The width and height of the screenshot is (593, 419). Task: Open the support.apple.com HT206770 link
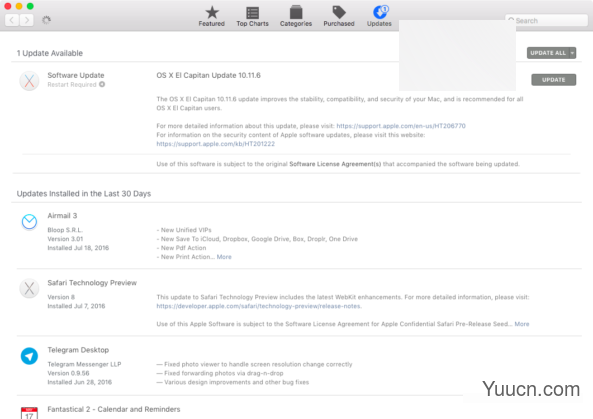[401, 126]
